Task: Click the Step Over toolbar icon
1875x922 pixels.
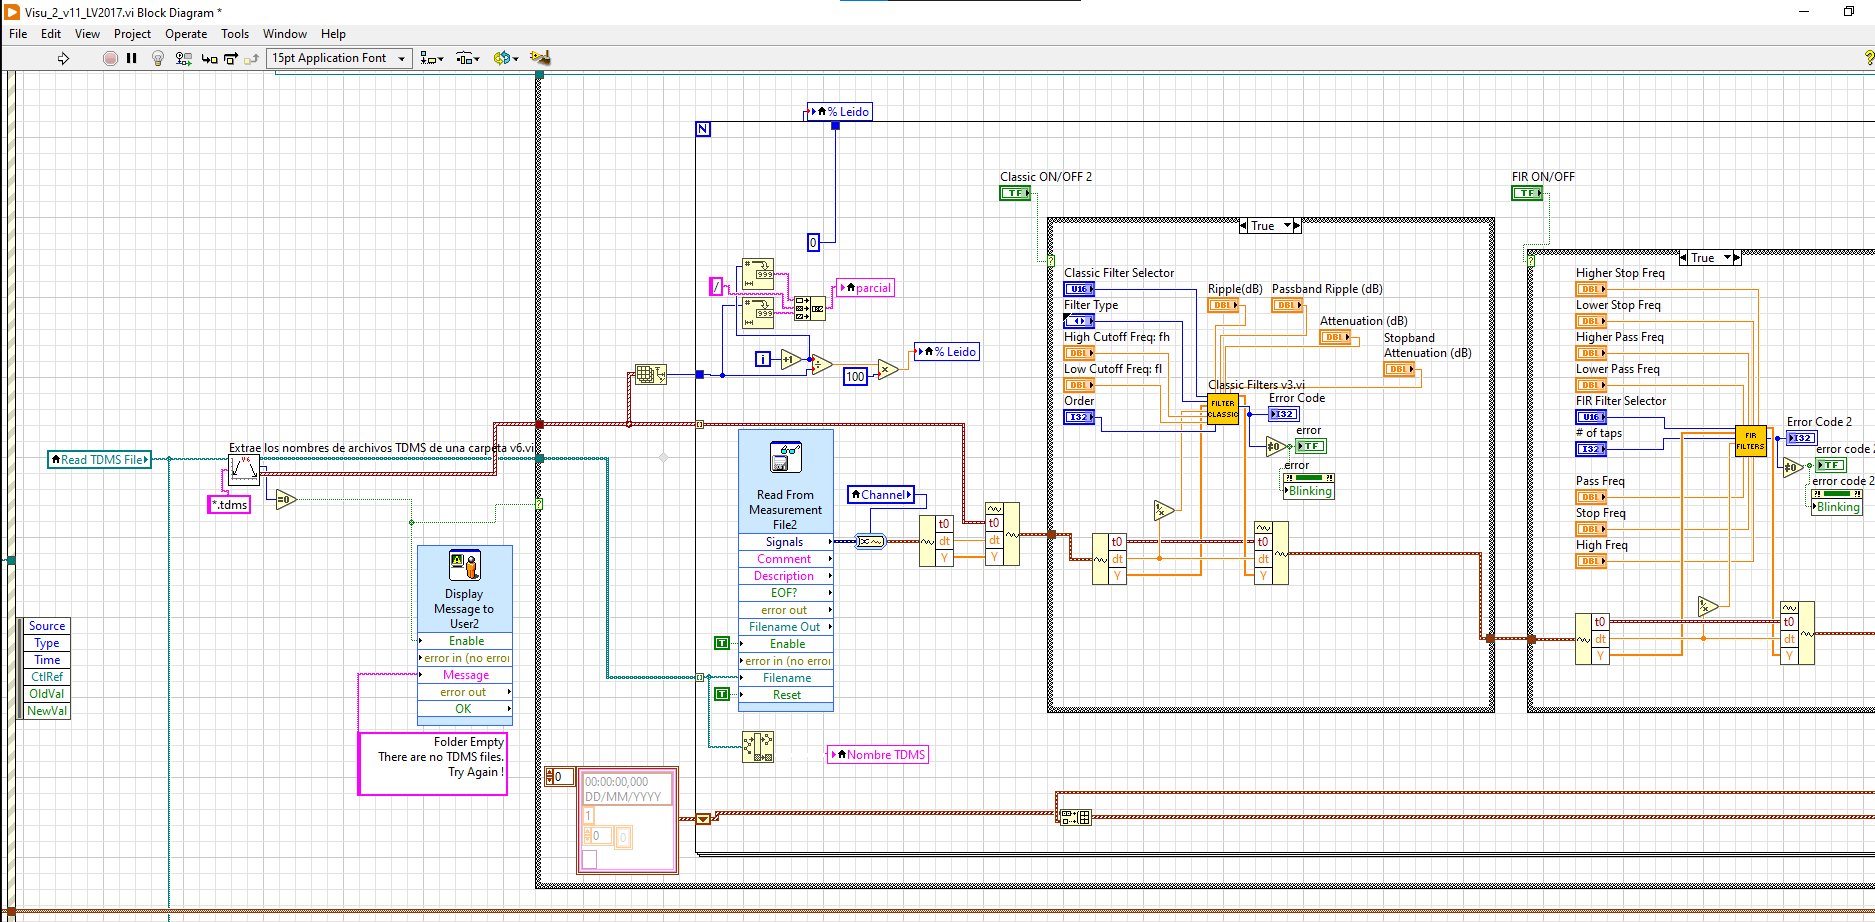Action: [x=231, y=58]
